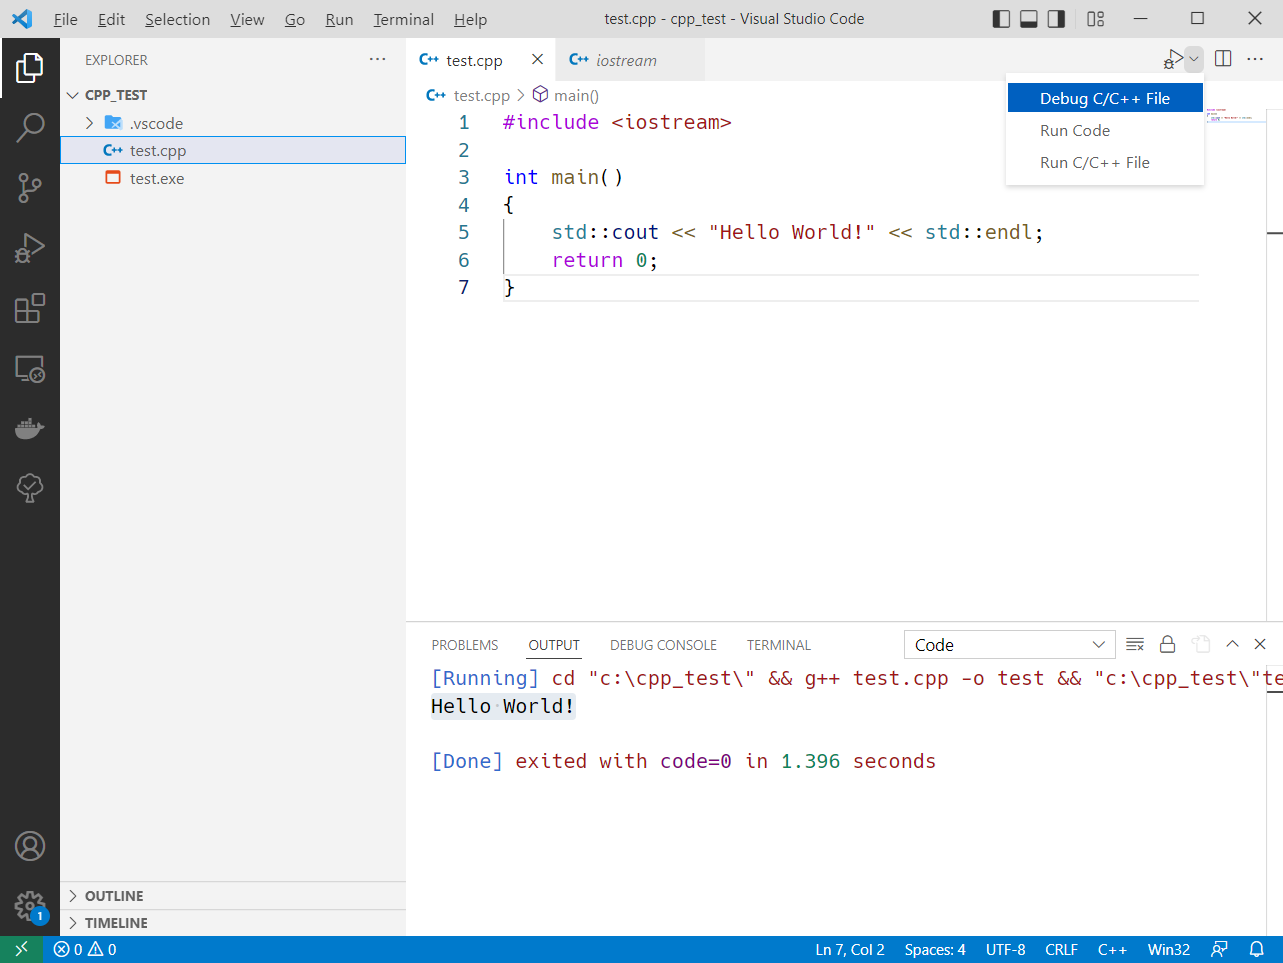Click the Debug/Run file play icon
The image size is (1283, 963).
click(1173, 59)
